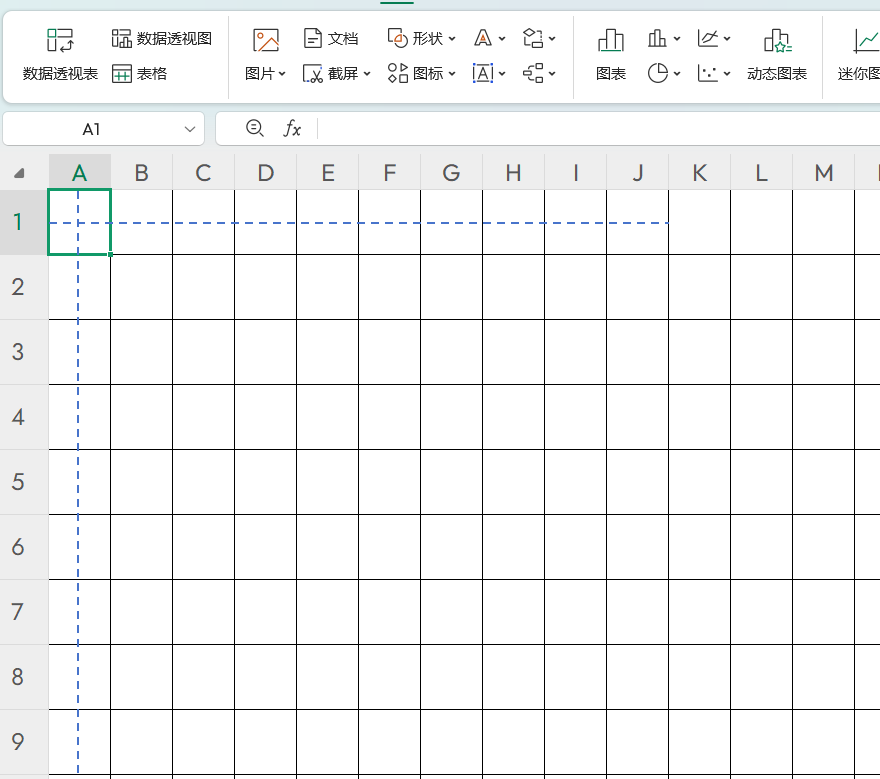This screenshot has height=779, width=880.
Task: Insert a document attachment (文档)
Action: pyautogui.click(x=331, y=38)
